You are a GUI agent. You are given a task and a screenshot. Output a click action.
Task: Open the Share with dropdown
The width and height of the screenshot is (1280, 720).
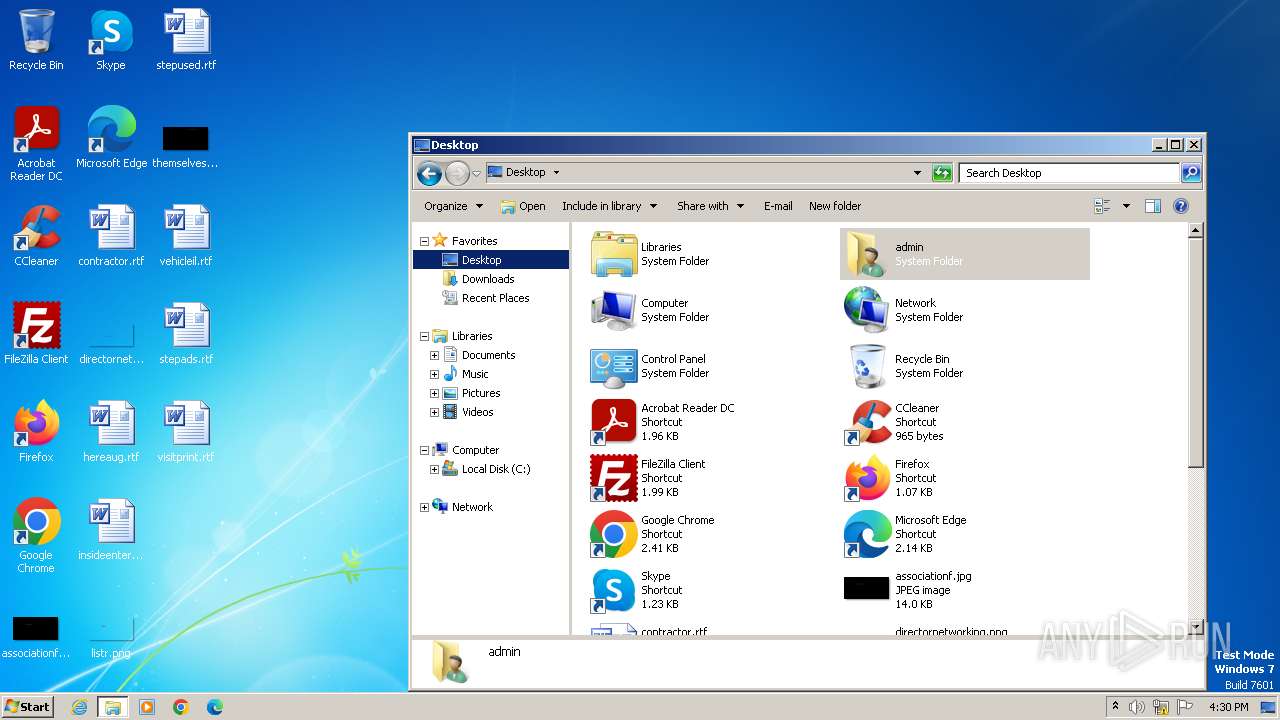coord(710,206)
